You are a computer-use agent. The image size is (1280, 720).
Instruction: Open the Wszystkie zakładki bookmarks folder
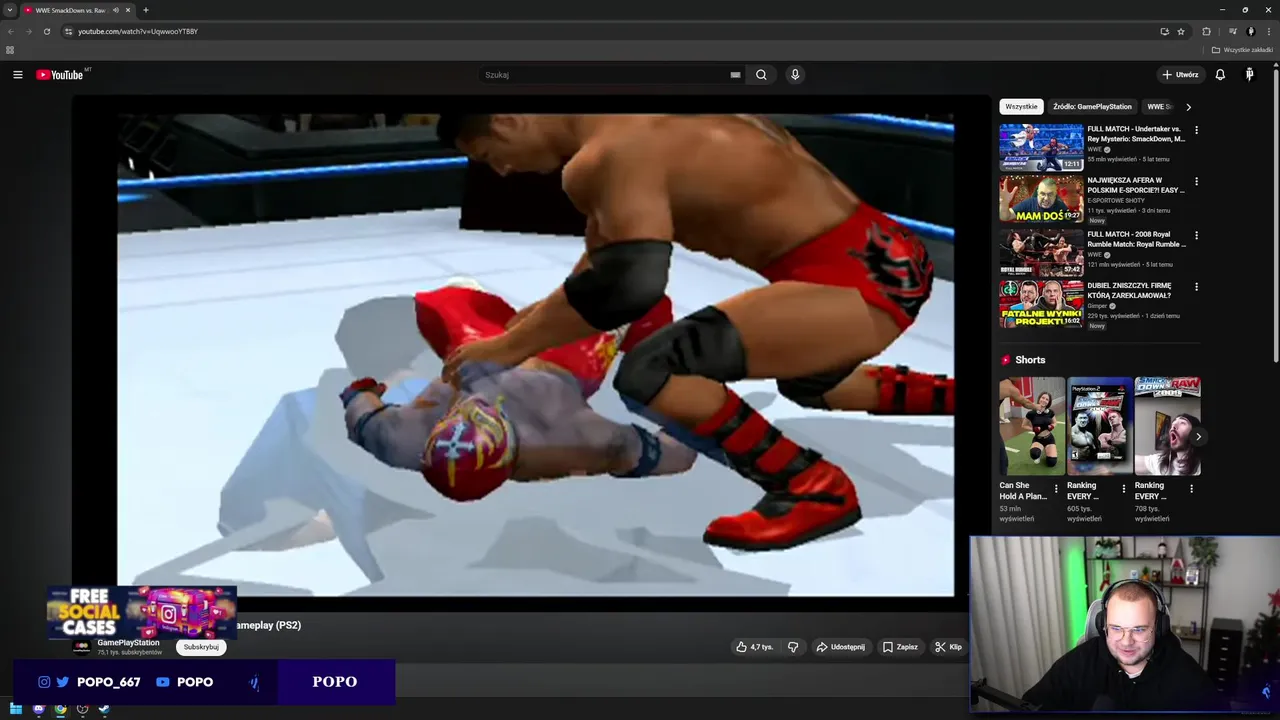(1243, 49)
